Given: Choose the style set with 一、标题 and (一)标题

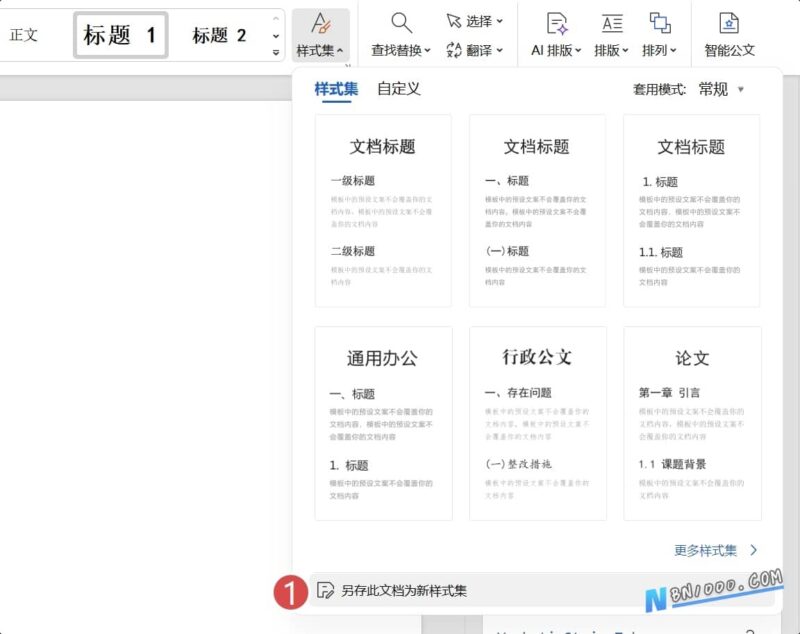Looking at the screenshot, I should pyautogui.click(x=537, y=211).
